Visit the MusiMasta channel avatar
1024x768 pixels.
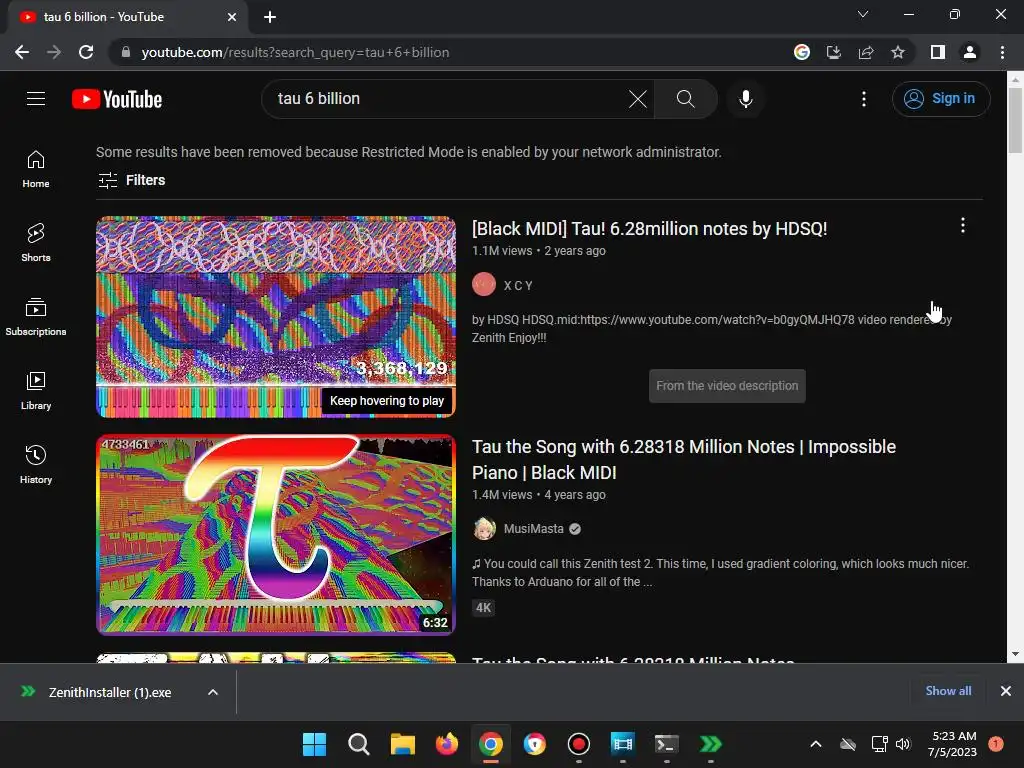click(484, 529)
